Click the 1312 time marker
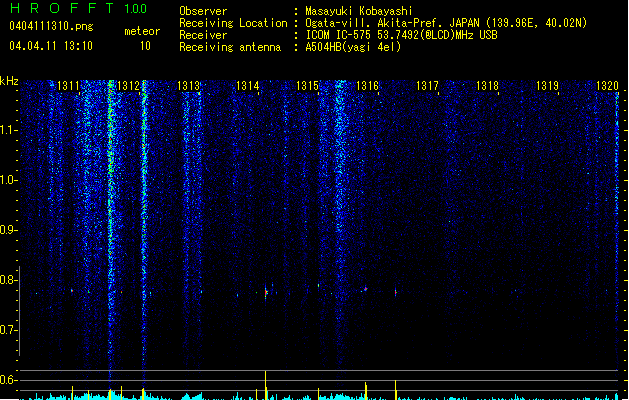629x400 pixels. coord(128,86)
